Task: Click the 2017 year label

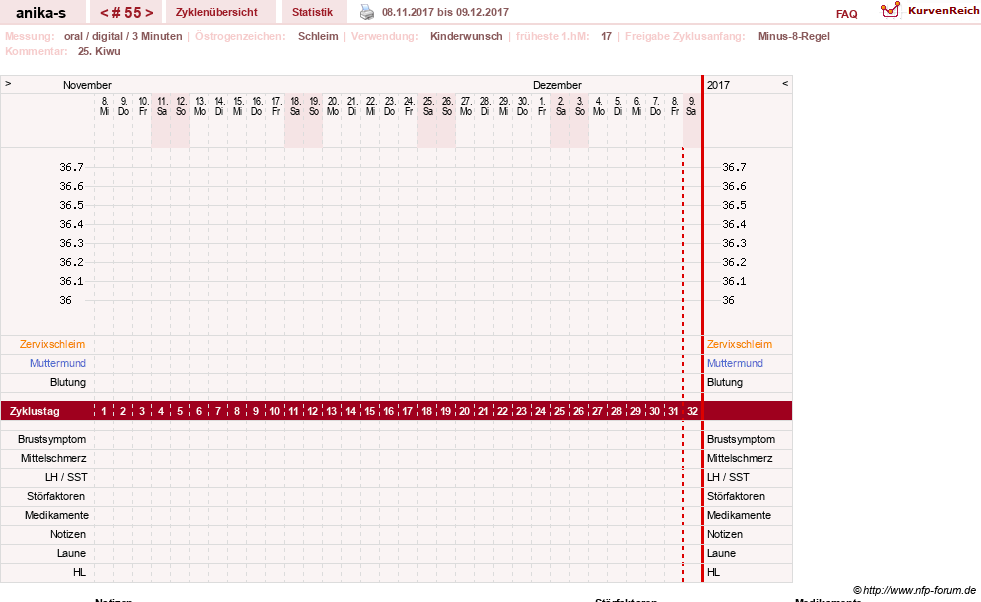Action: pyautogui.click(x=718, y=85)
